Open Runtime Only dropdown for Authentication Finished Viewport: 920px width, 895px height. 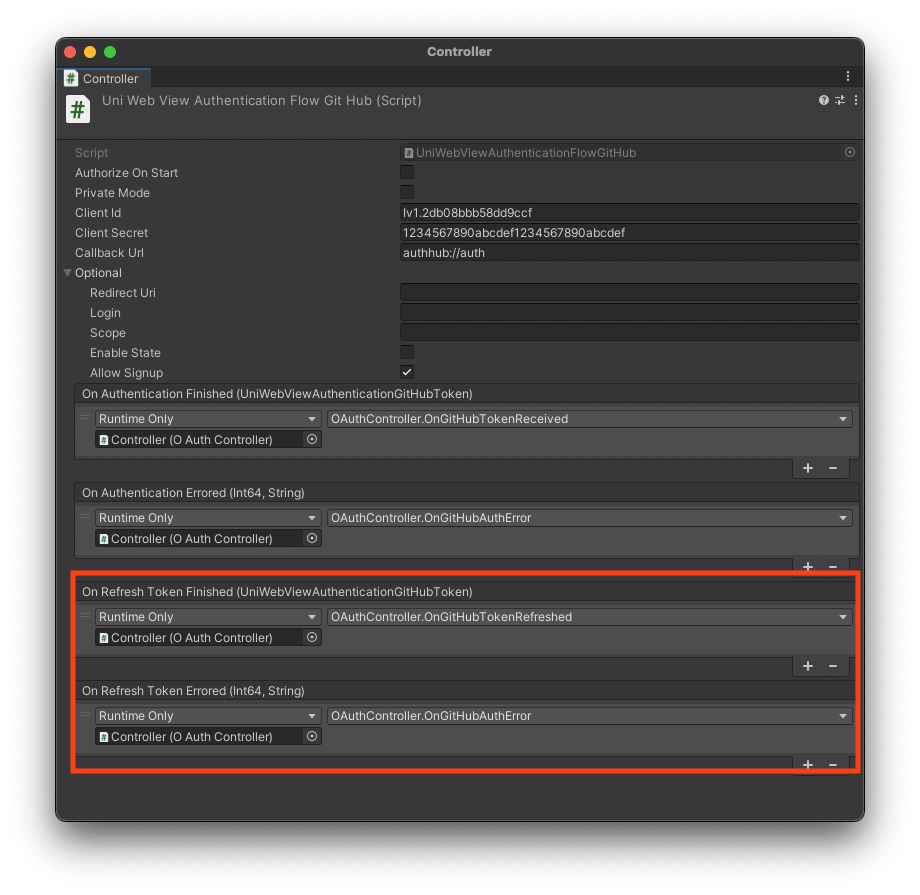(208, 419)
